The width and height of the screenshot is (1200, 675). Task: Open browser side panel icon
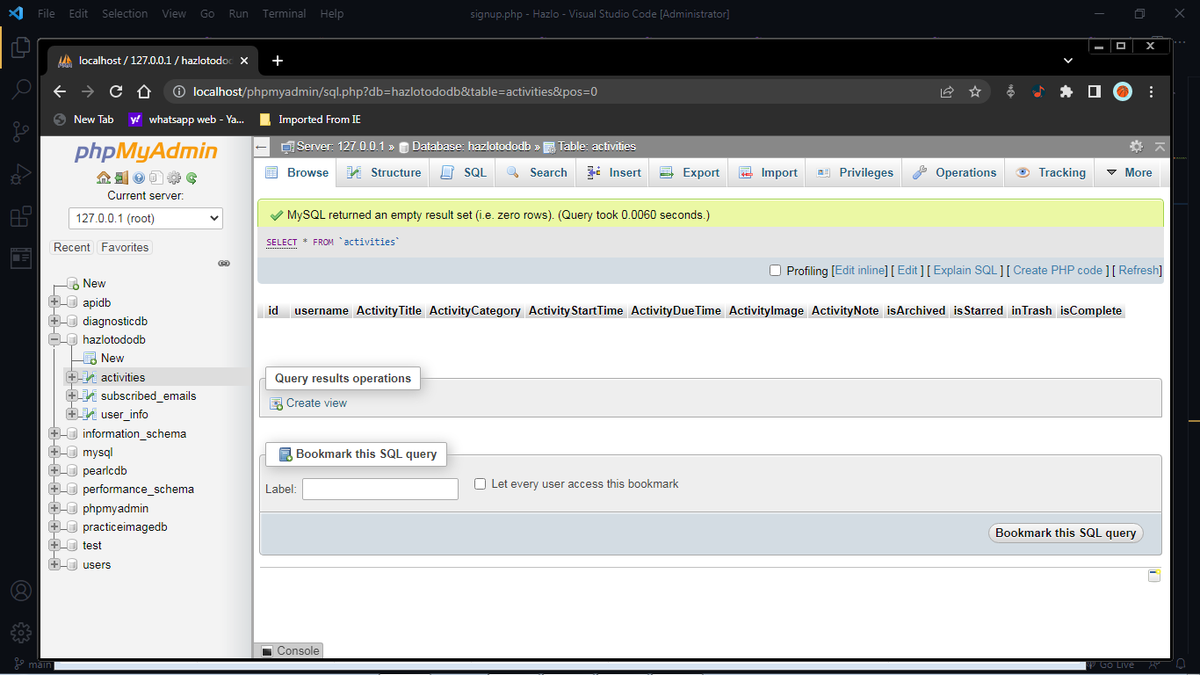pos(1094,91)
